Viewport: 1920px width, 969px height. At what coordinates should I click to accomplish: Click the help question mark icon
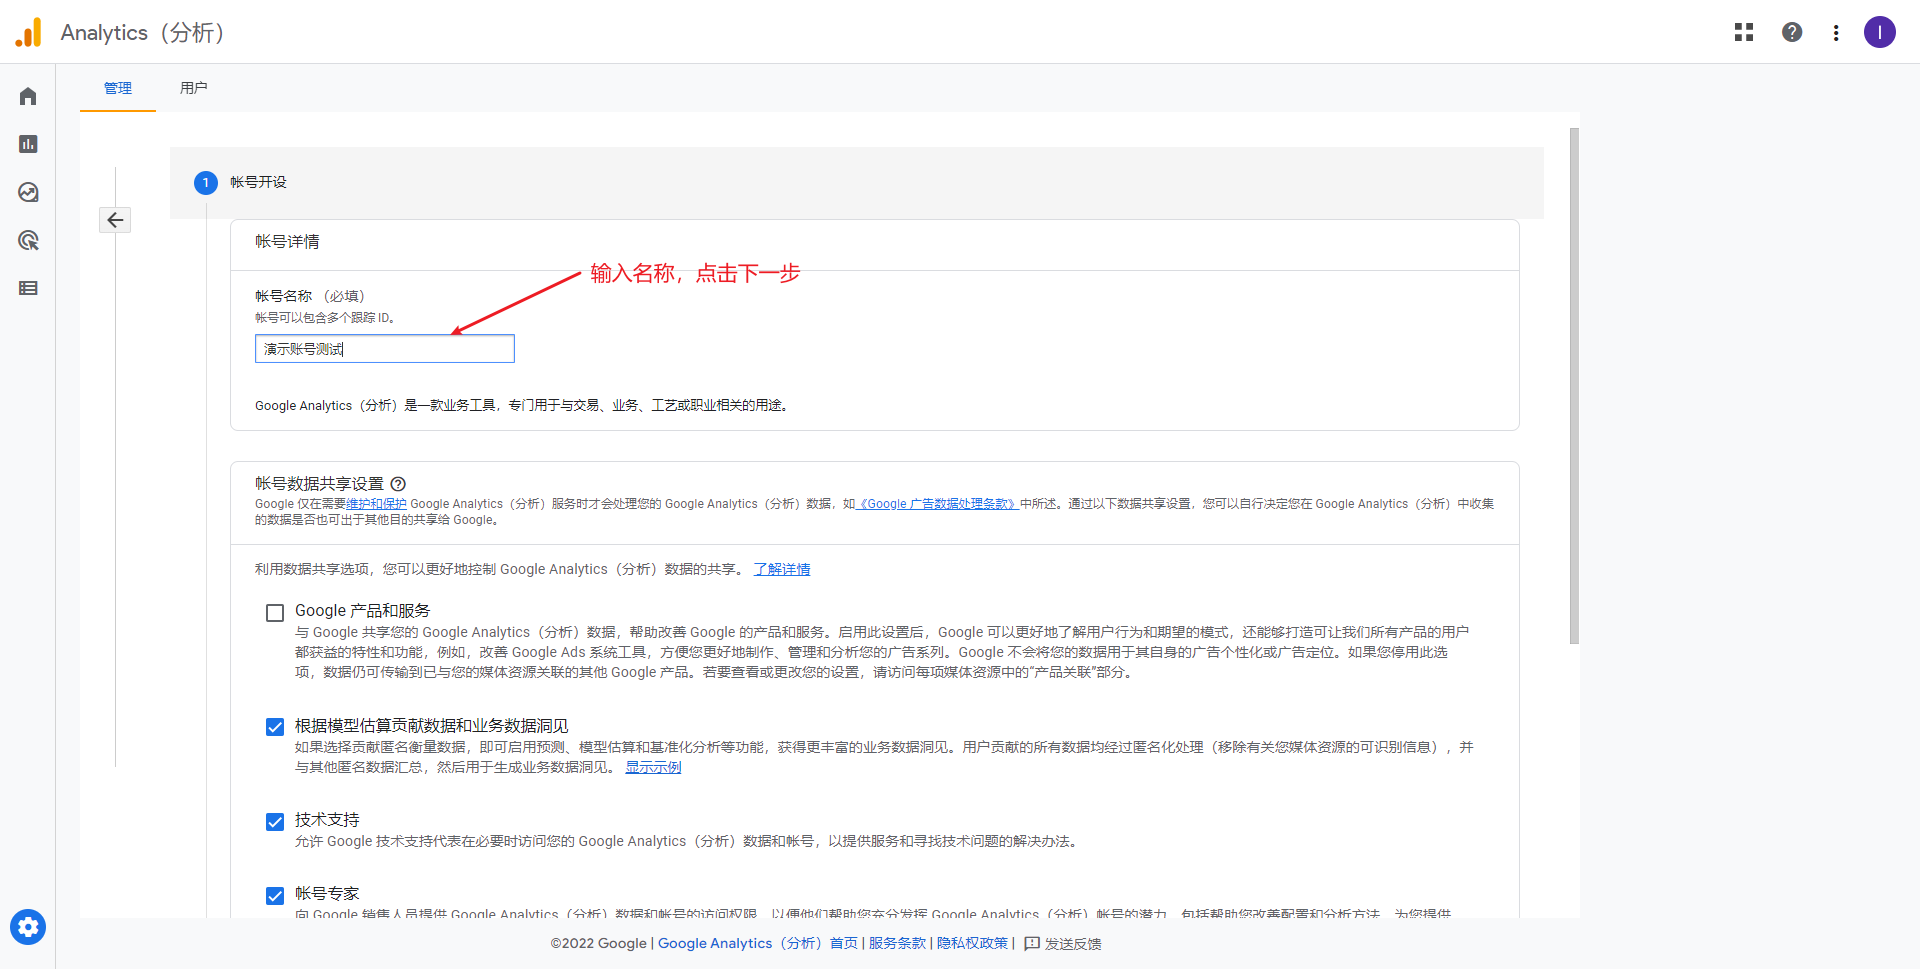(1792, 32)
